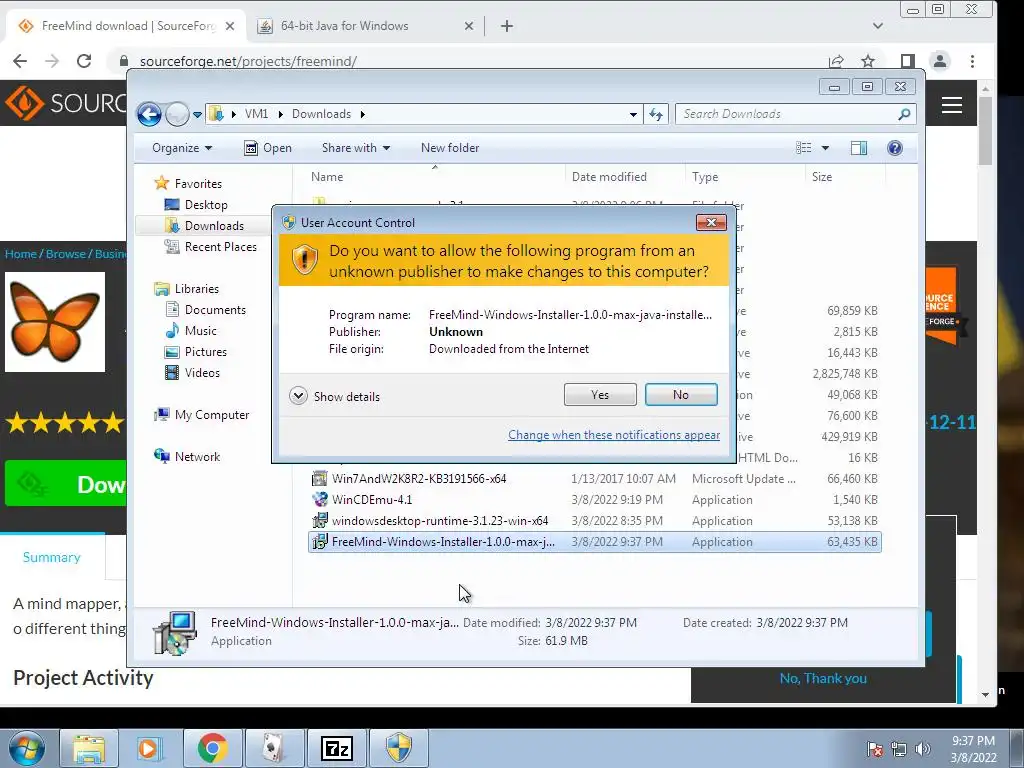Open Pictures library
This screenshot has width=1024, height=768.
(x=196, y=352)
